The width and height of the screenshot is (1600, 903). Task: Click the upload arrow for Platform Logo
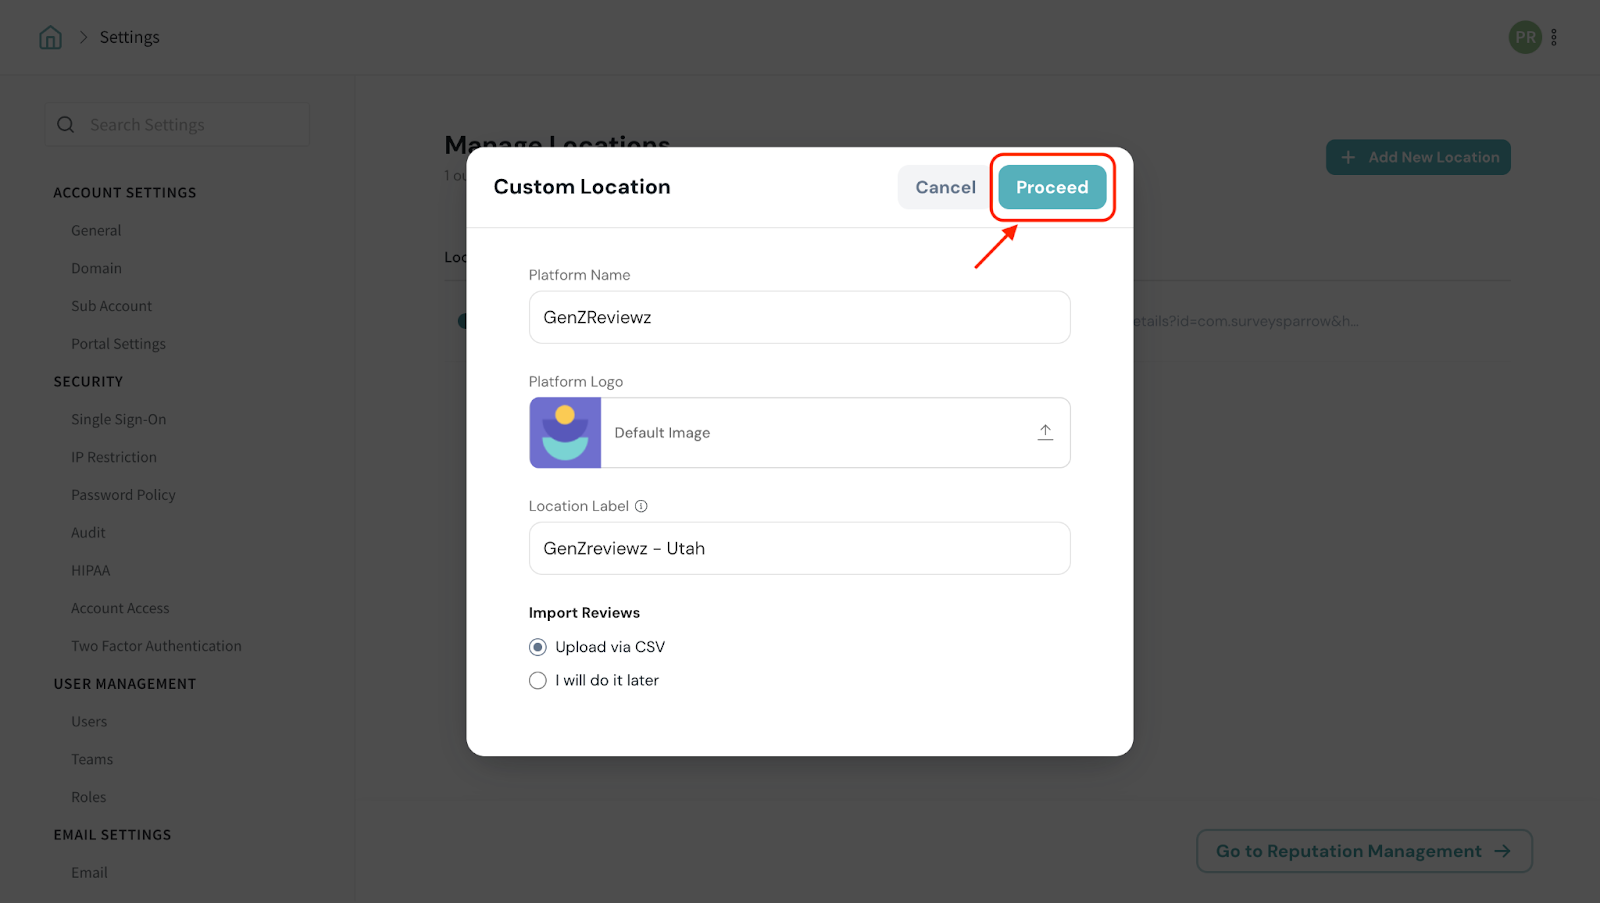click(1045, 432)
